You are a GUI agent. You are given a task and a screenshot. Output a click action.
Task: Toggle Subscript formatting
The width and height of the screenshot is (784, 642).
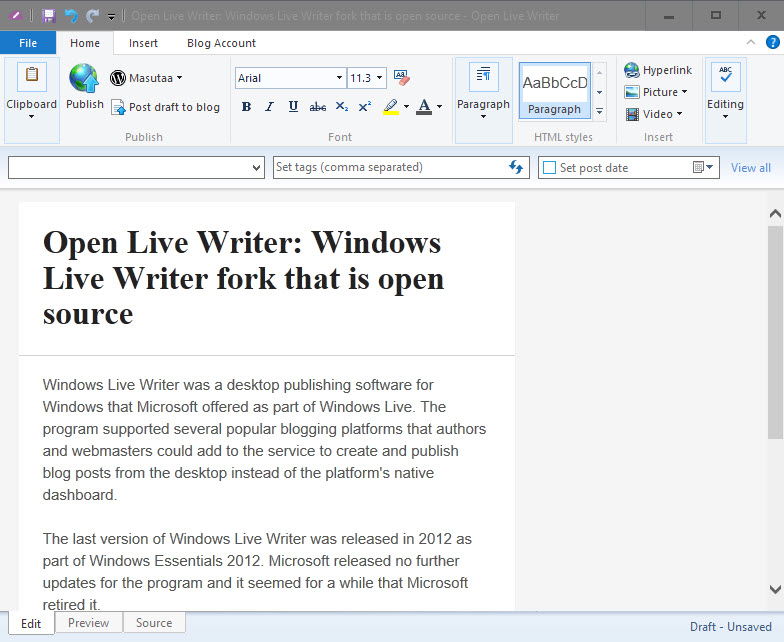(x=342, y=106)
